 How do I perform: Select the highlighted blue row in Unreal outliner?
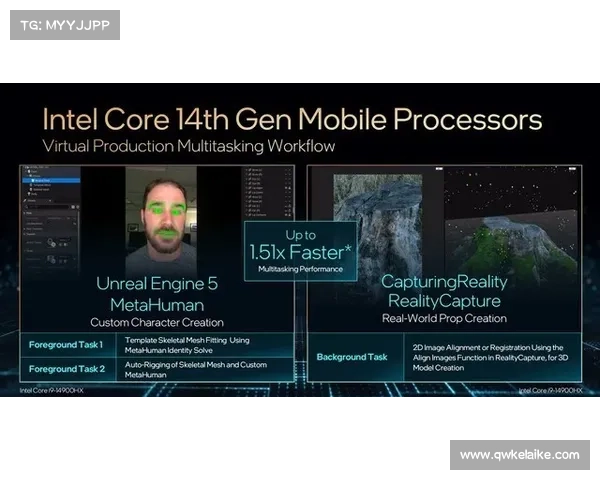[x=51, y=180]
